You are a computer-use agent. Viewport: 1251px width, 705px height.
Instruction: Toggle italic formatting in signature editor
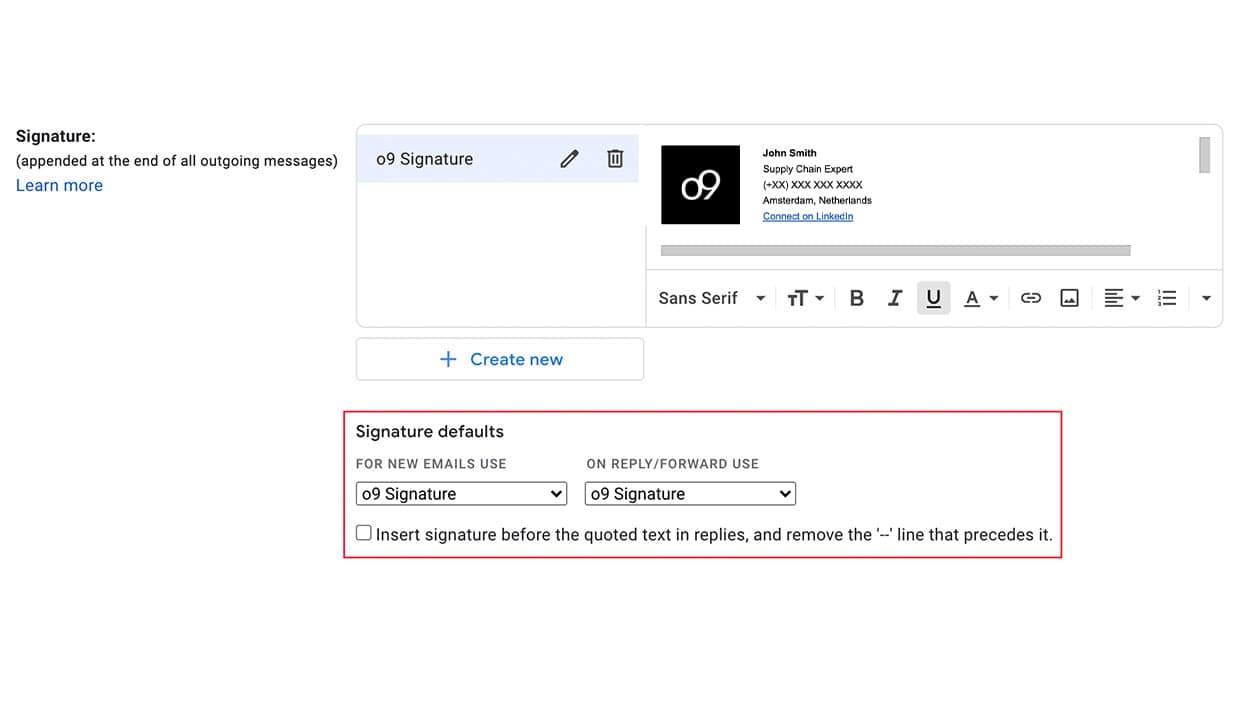point(895,298)
